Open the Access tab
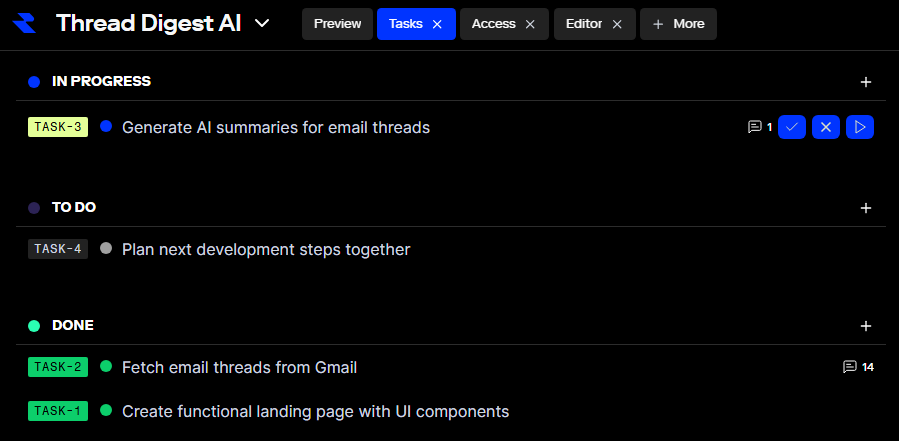The height and width of the screenshot is (441, 899). (493, 24)
